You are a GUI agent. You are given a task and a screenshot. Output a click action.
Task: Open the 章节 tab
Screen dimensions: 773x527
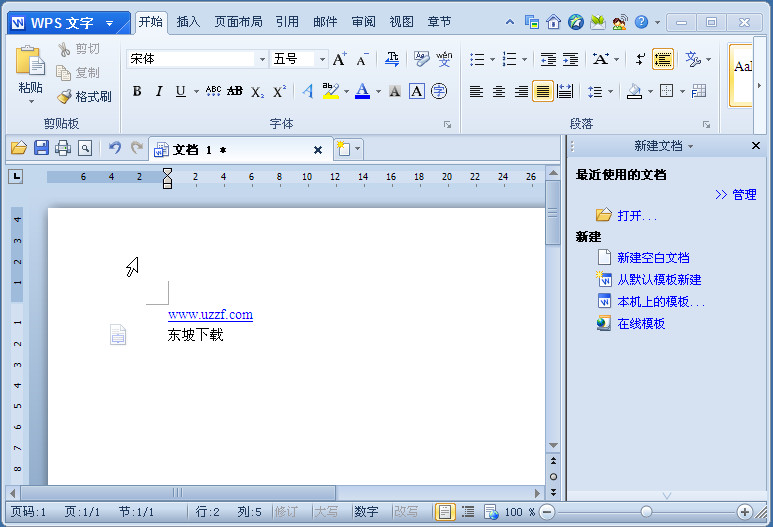coord(439,22)
